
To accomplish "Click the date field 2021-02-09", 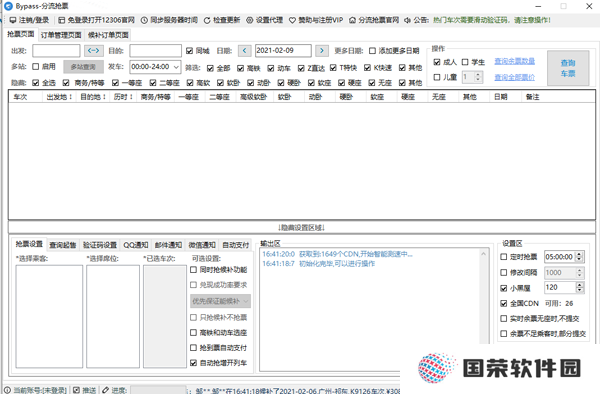I will (x=283, y=50).
